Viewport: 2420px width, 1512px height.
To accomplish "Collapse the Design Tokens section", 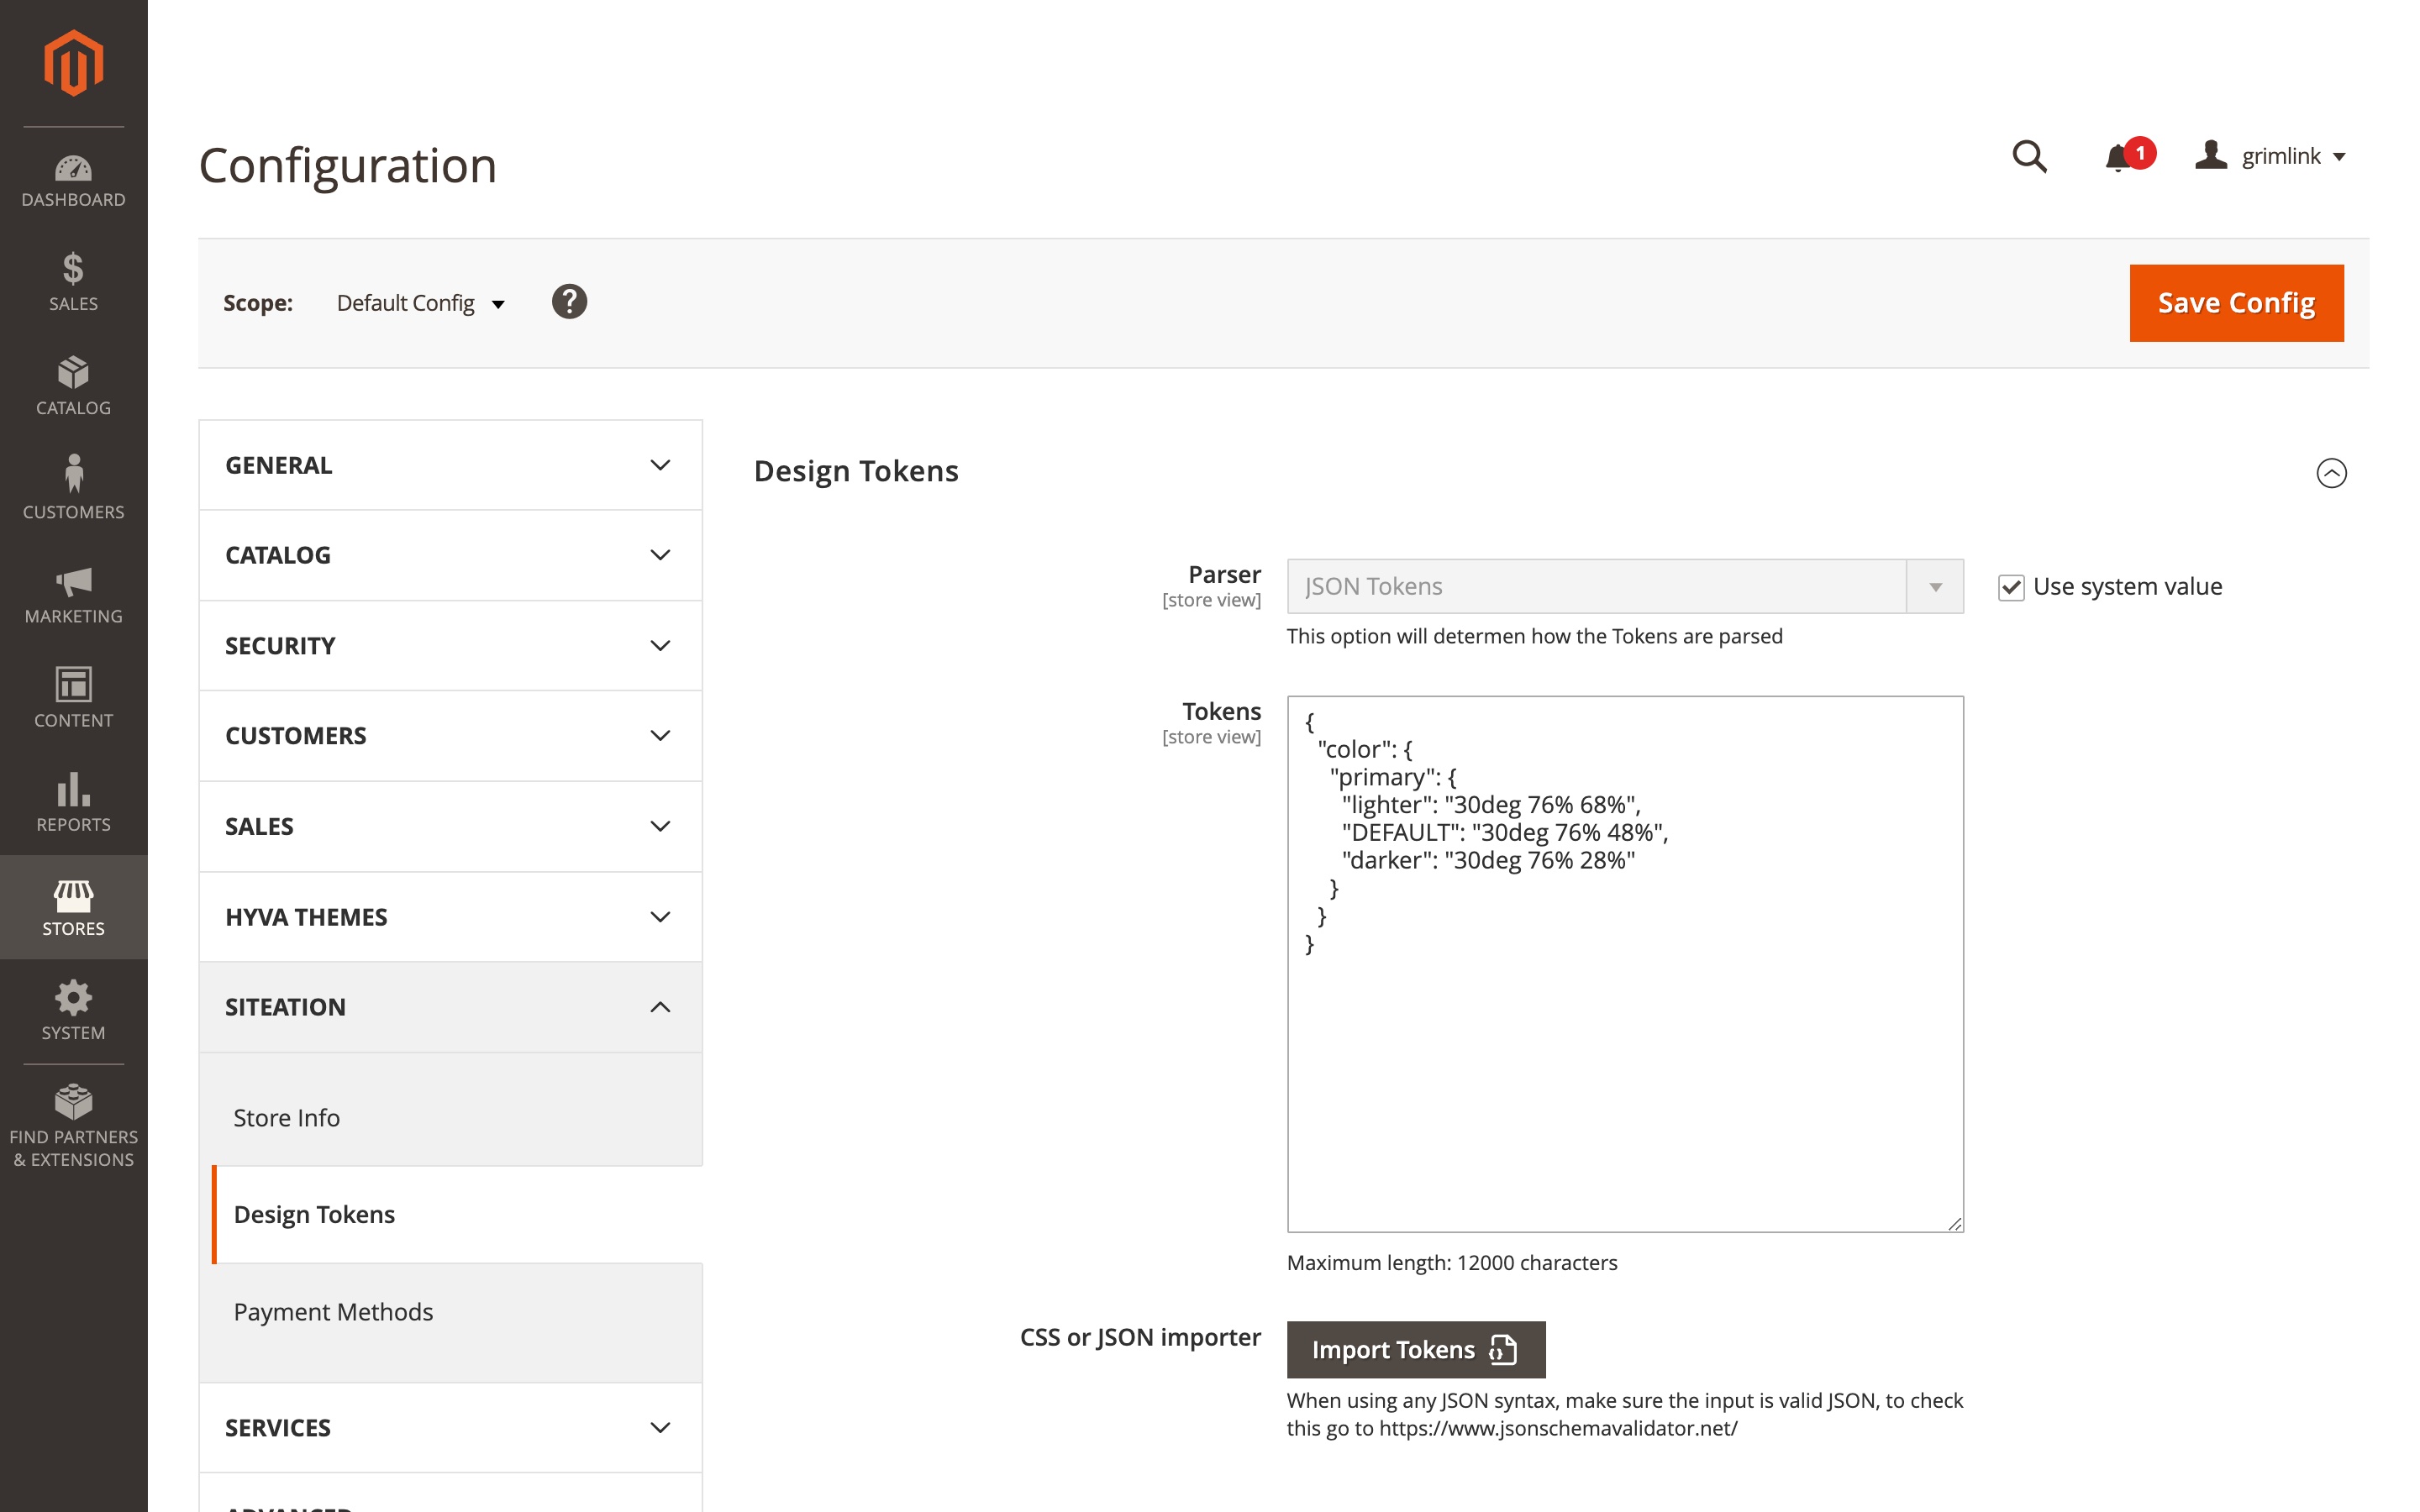I will (2331, 472).
